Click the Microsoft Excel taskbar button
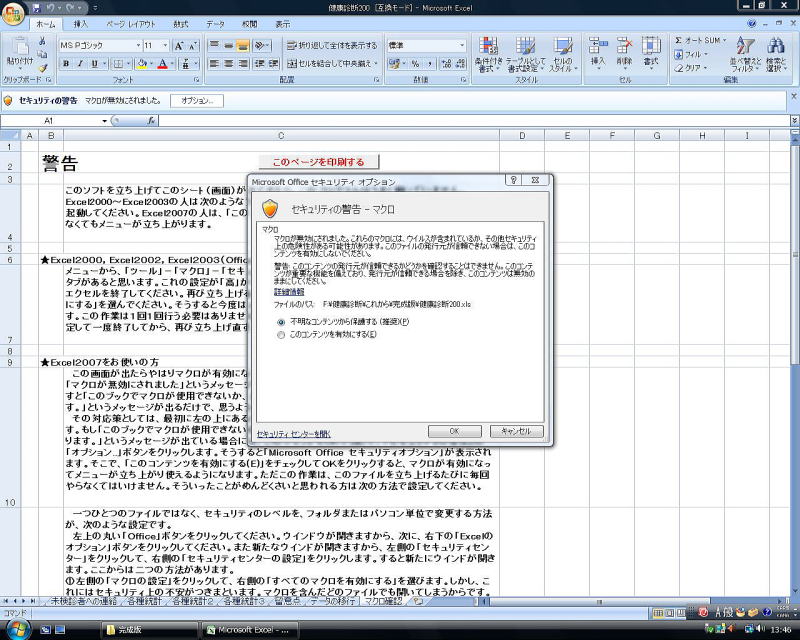This screenshot has width=800, height=640. pos(249,630)
